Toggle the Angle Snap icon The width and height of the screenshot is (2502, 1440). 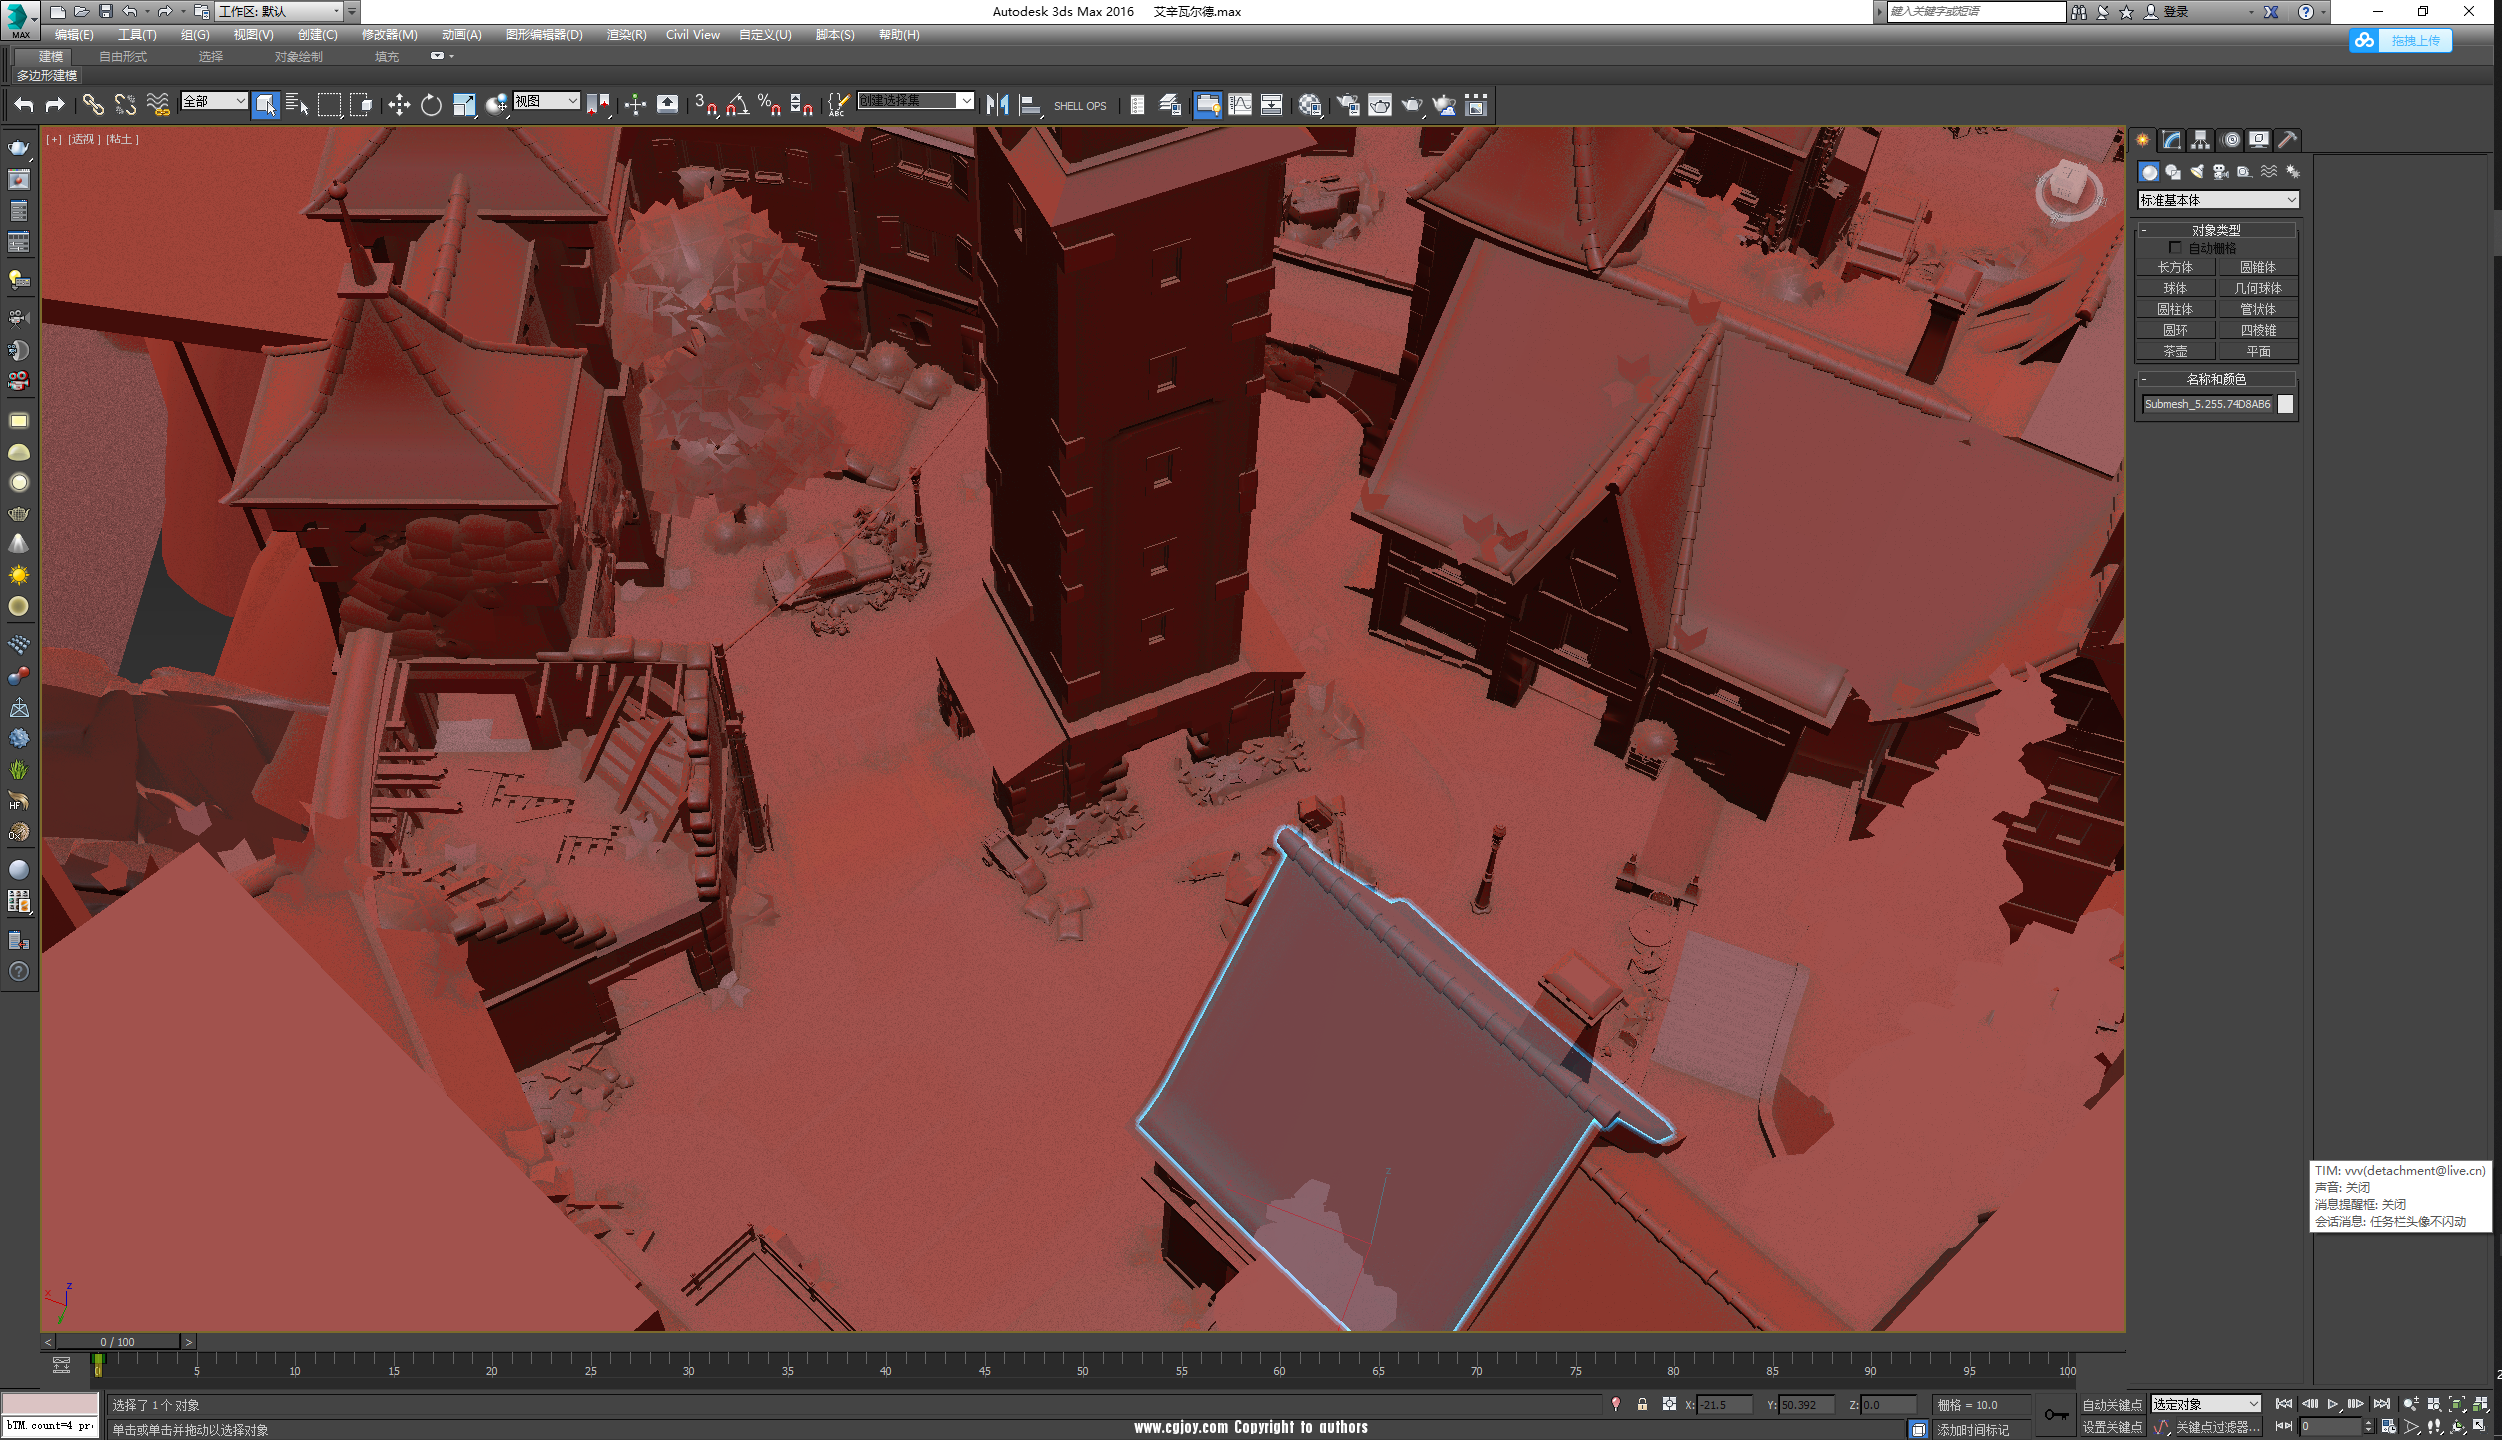coord(738,105)
